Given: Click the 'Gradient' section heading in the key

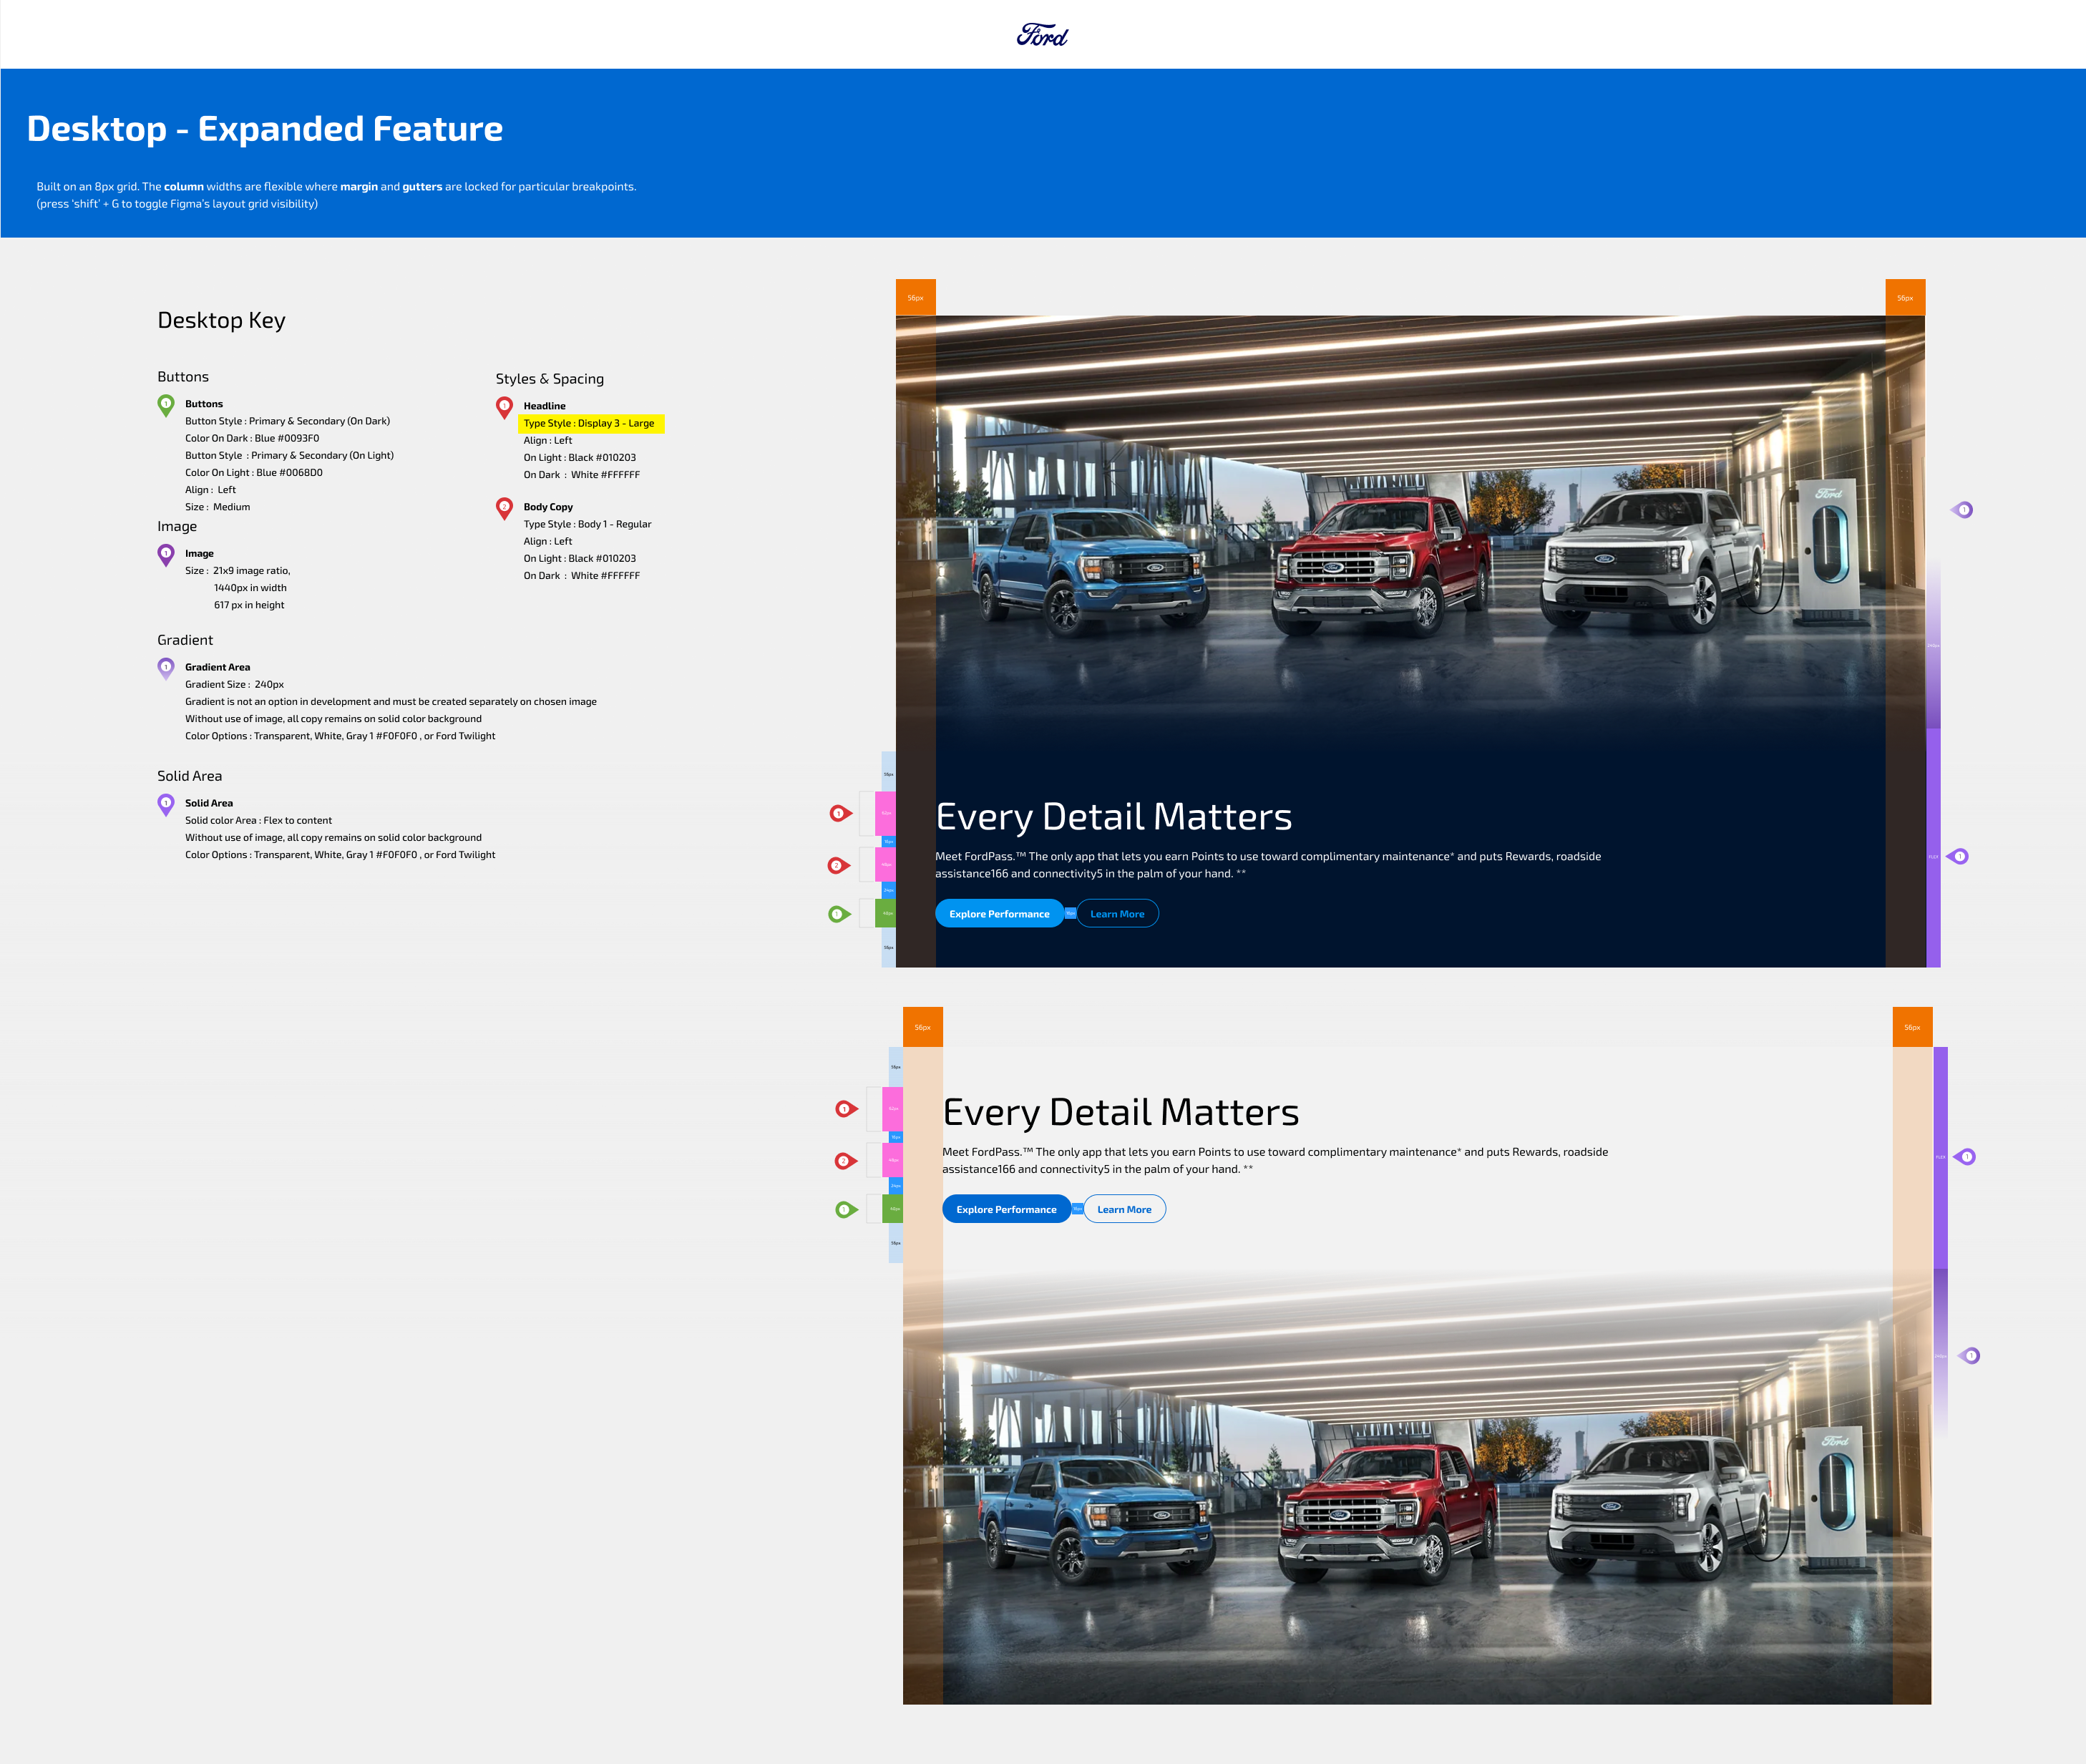Looking at the screenshot, I should point(185,640).
